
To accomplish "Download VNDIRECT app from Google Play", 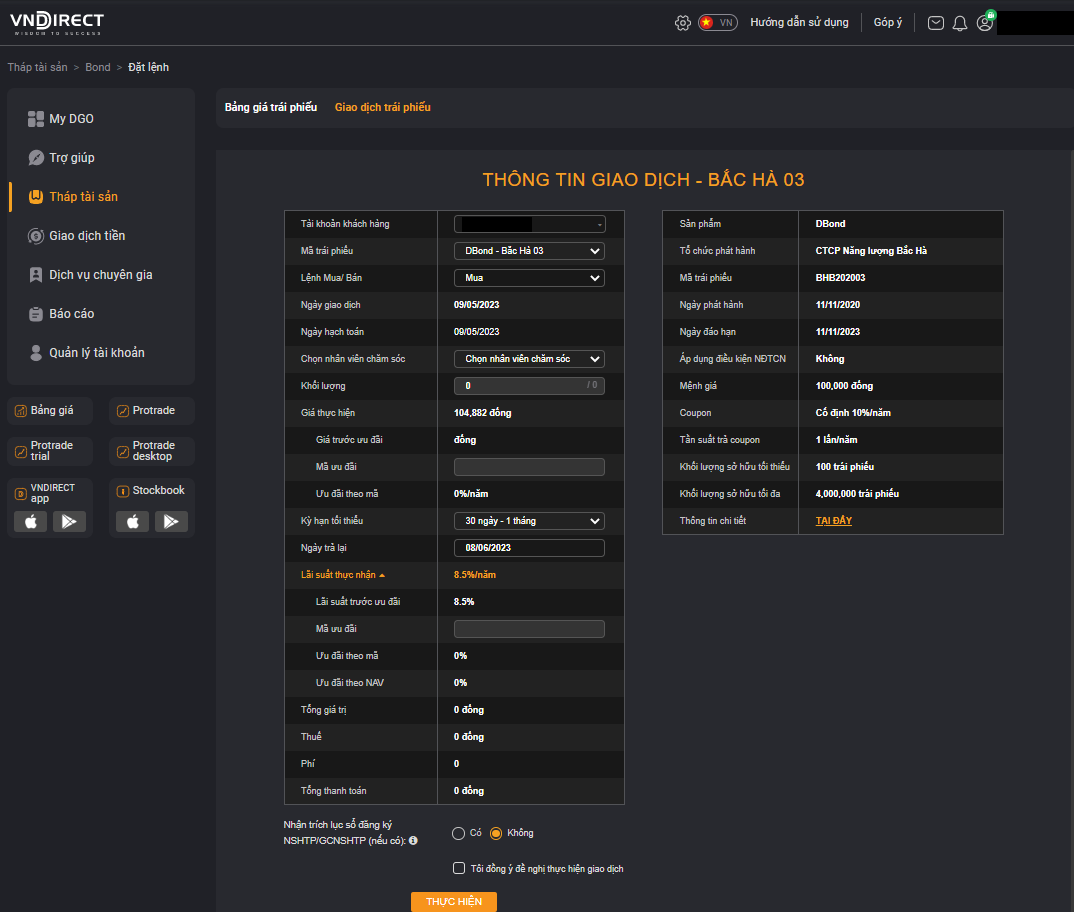I will 69,522.
